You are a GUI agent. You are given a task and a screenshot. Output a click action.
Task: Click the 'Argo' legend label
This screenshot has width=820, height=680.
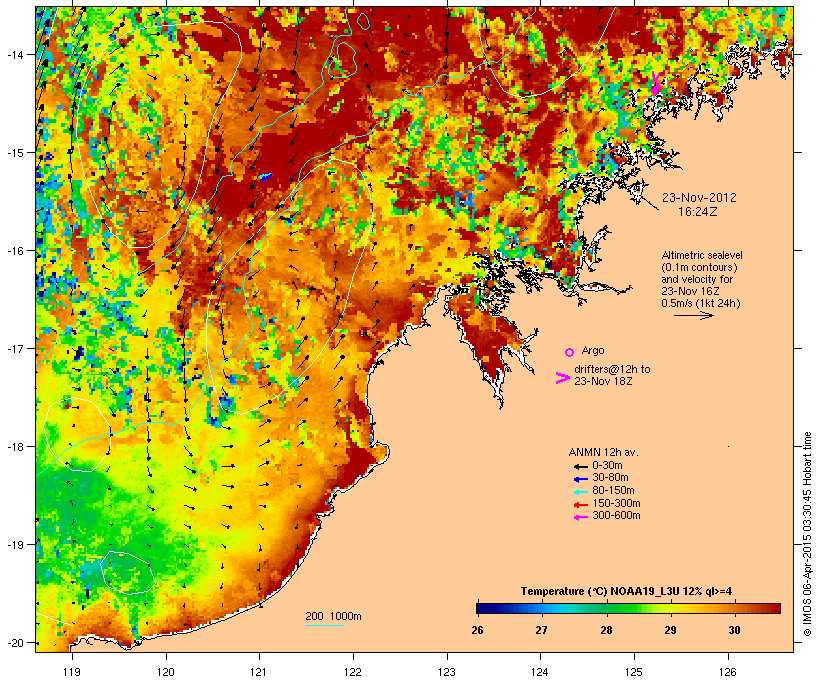(x=593, y=350)
